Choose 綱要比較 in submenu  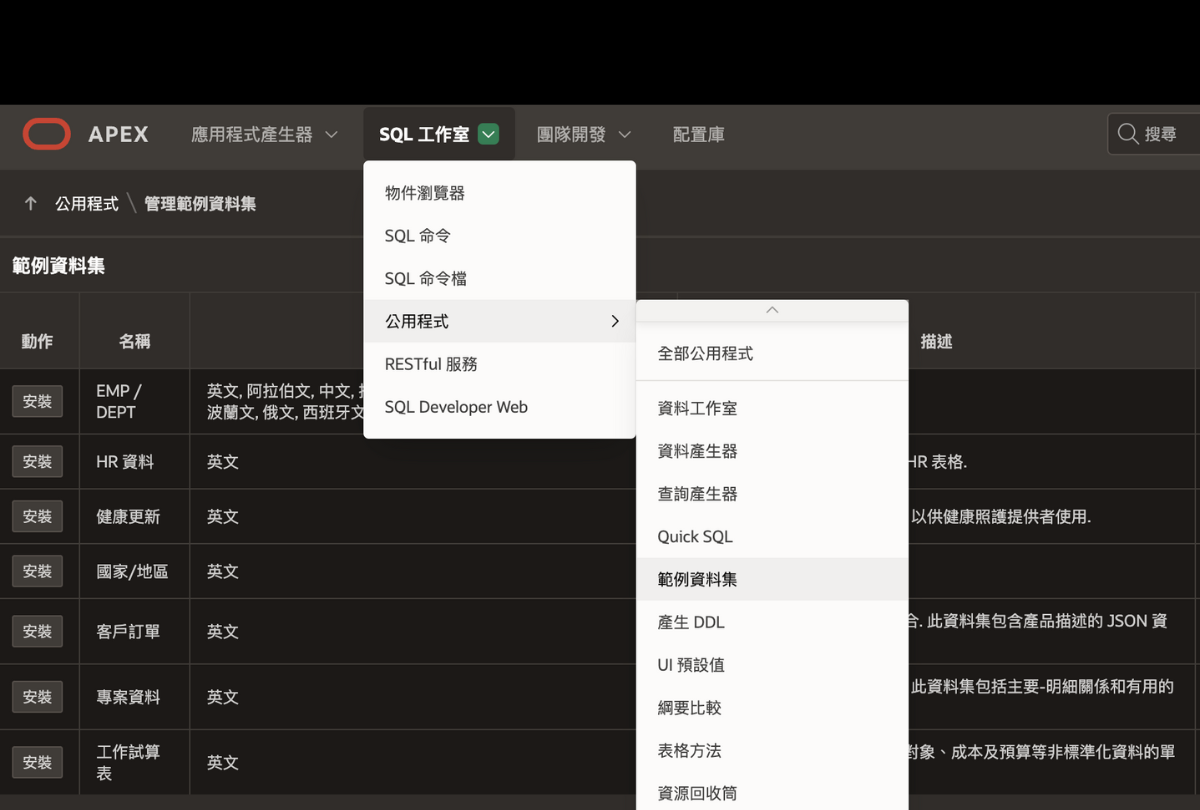click(x=772, y=708)
